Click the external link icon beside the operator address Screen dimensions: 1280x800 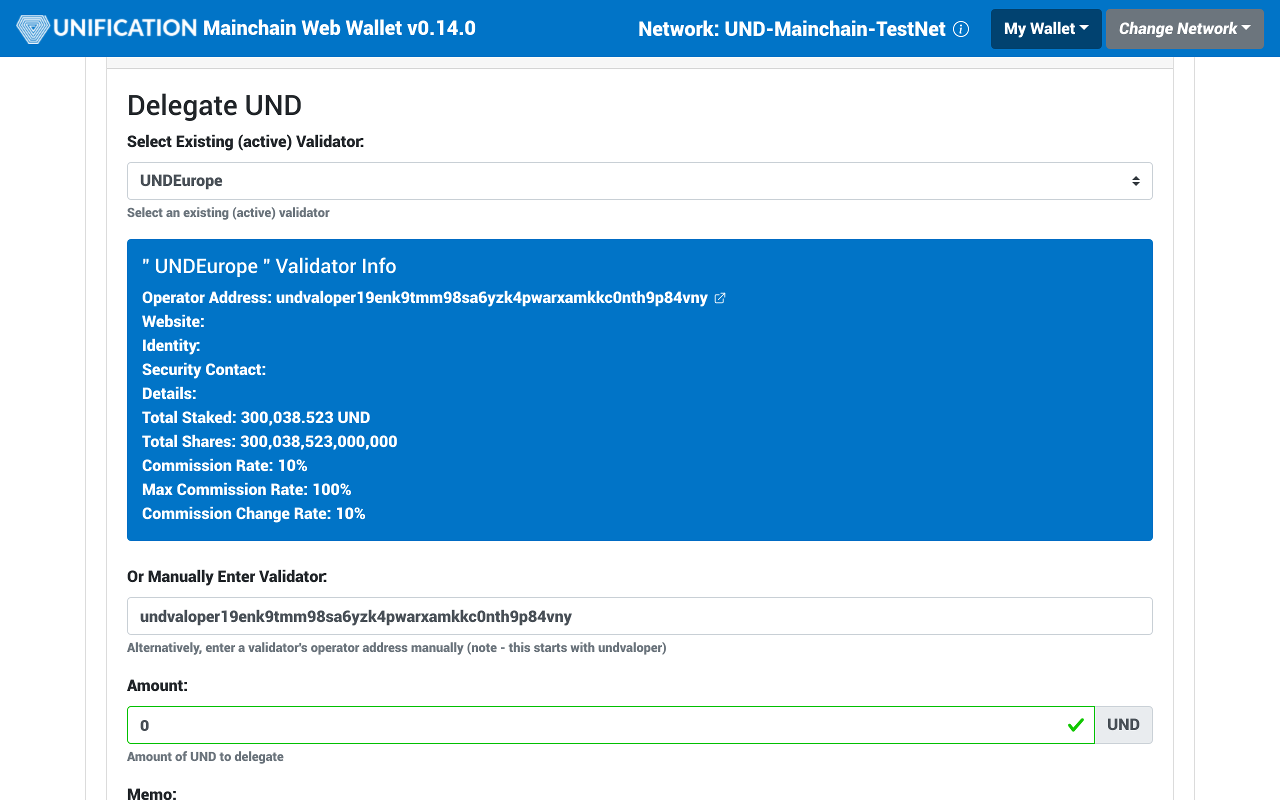[719, 297]
